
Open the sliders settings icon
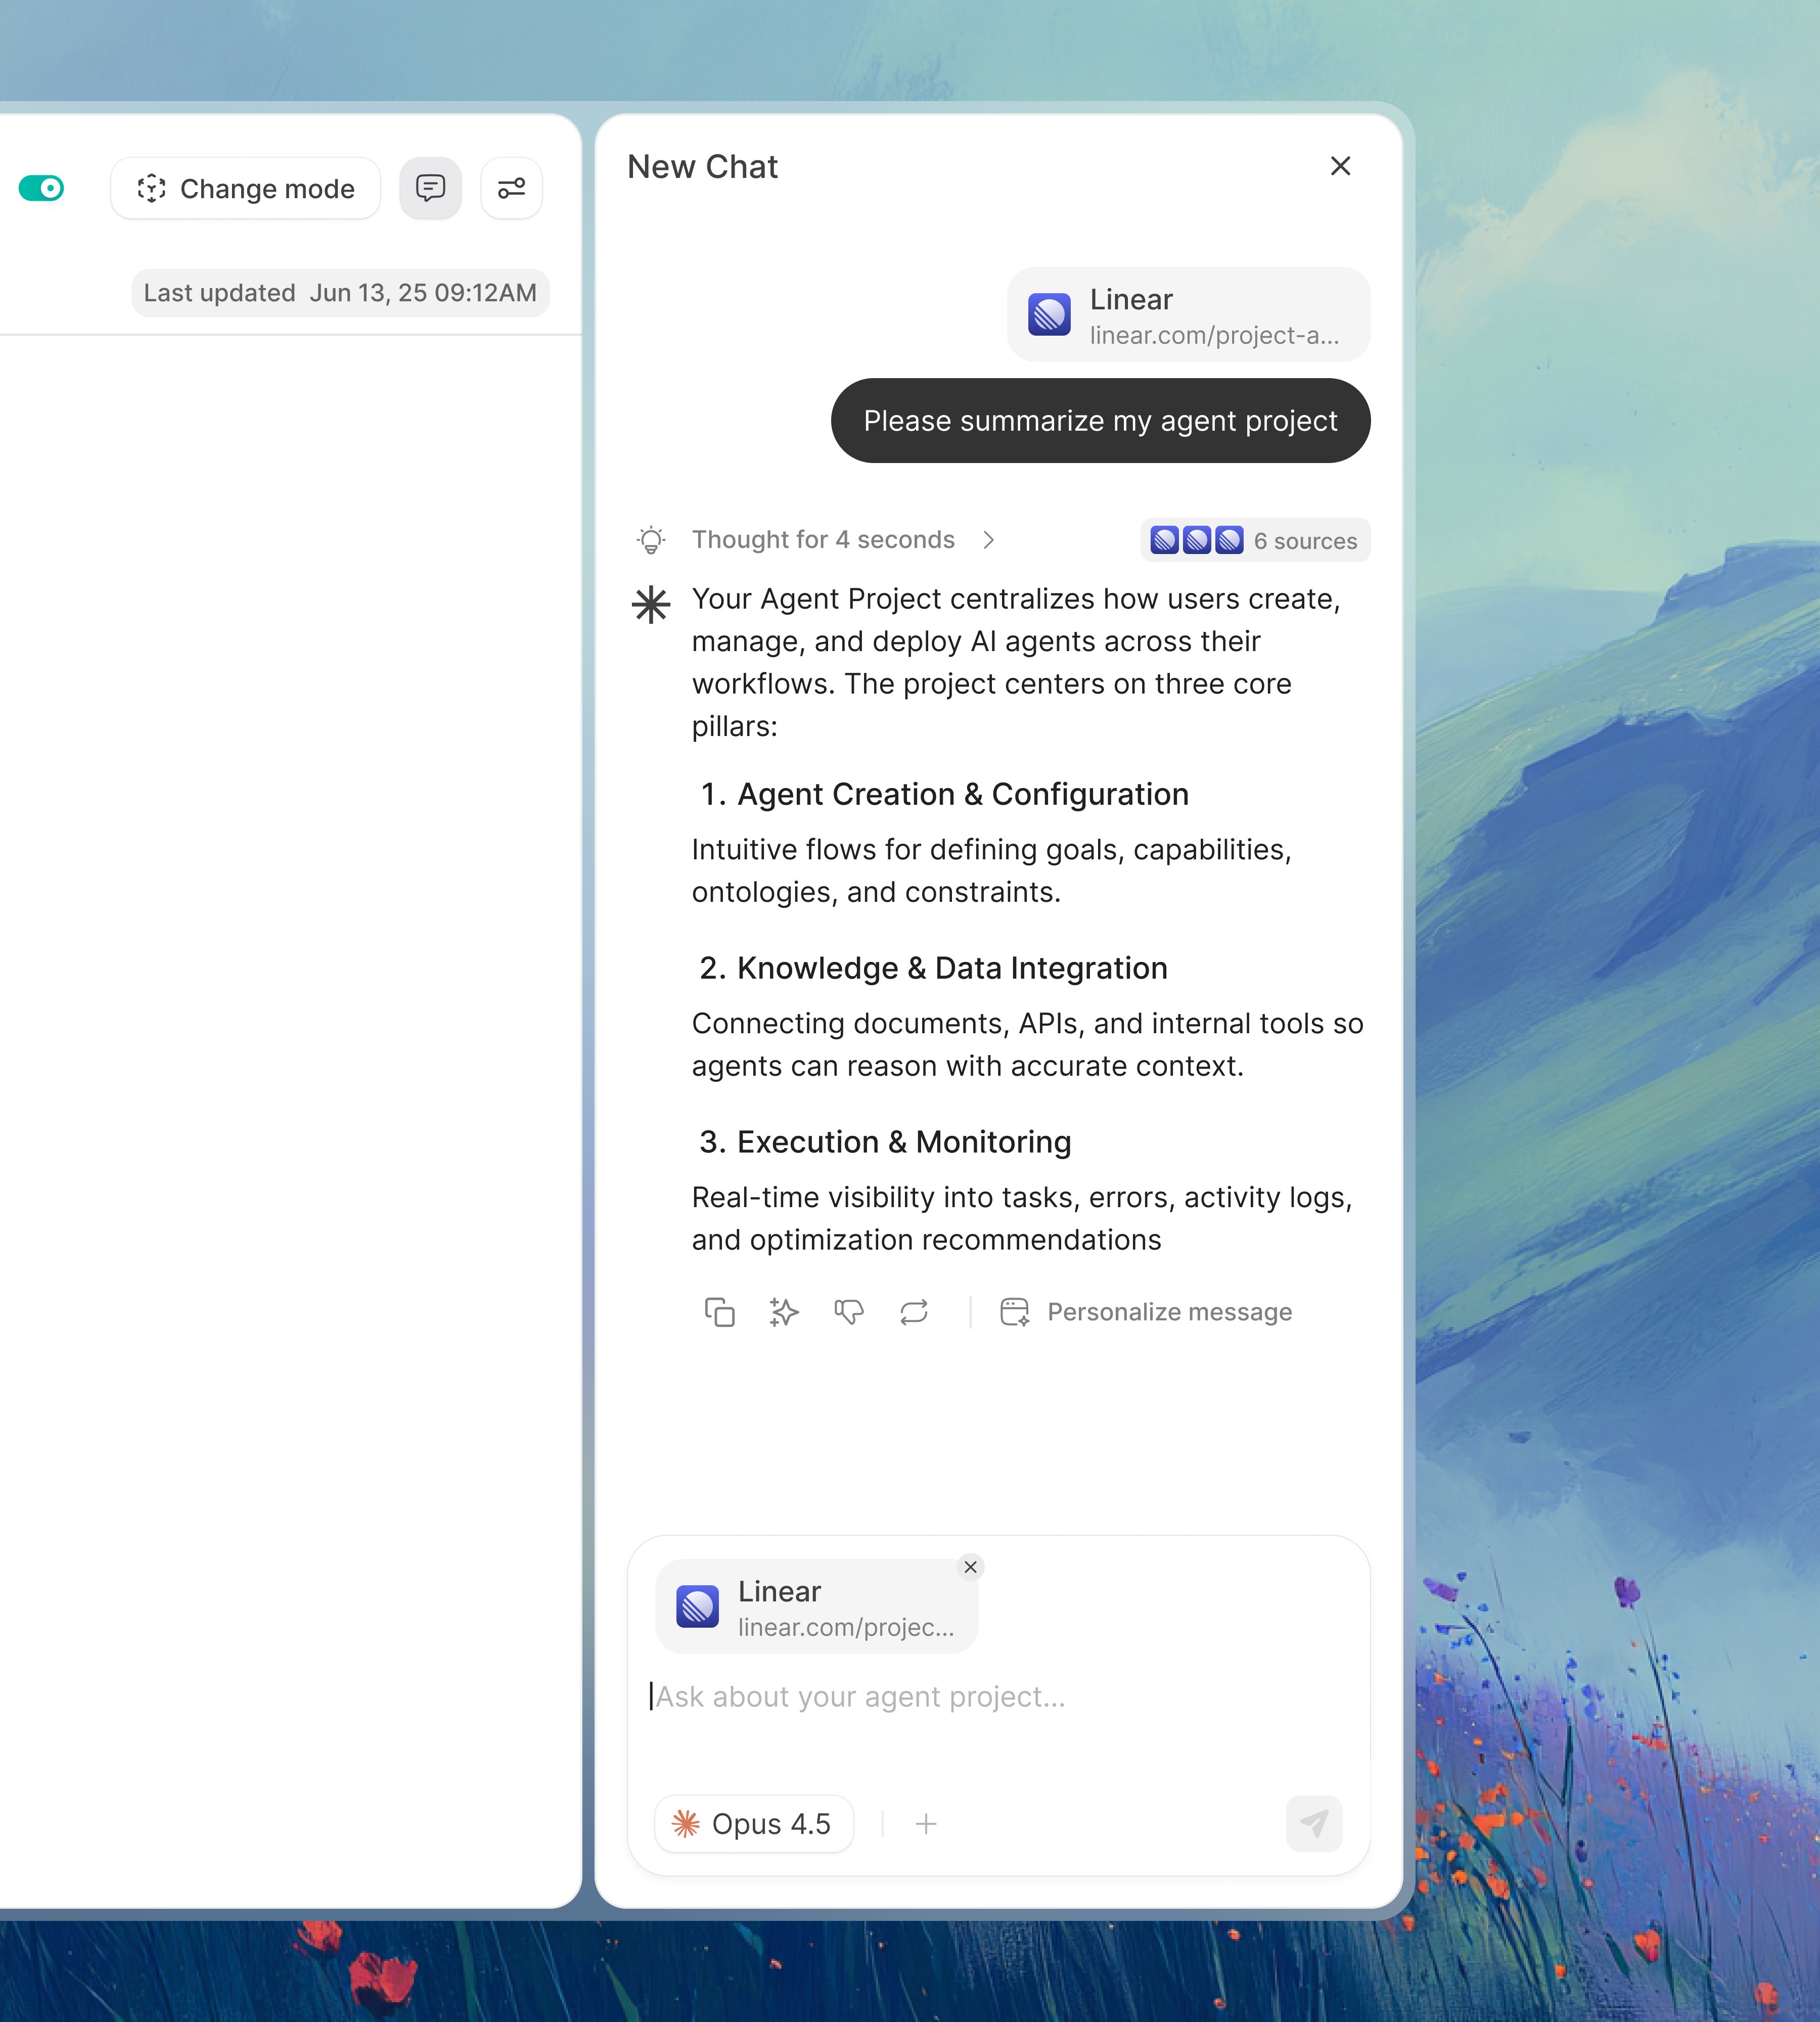[511, 188]
